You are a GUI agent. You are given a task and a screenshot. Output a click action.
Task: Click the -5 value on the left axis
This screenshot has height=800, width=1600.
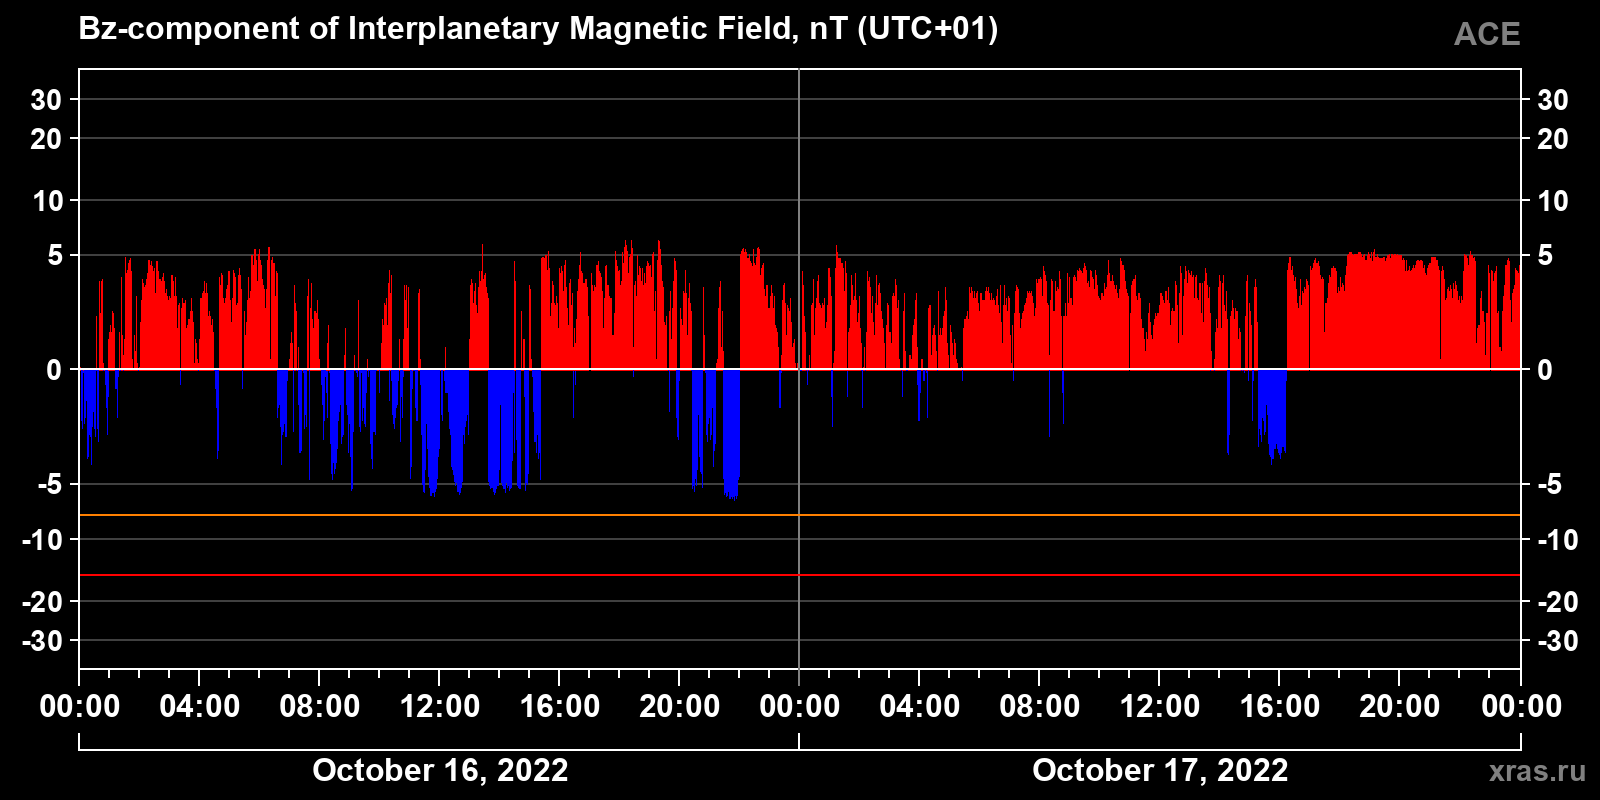point(50,485)
